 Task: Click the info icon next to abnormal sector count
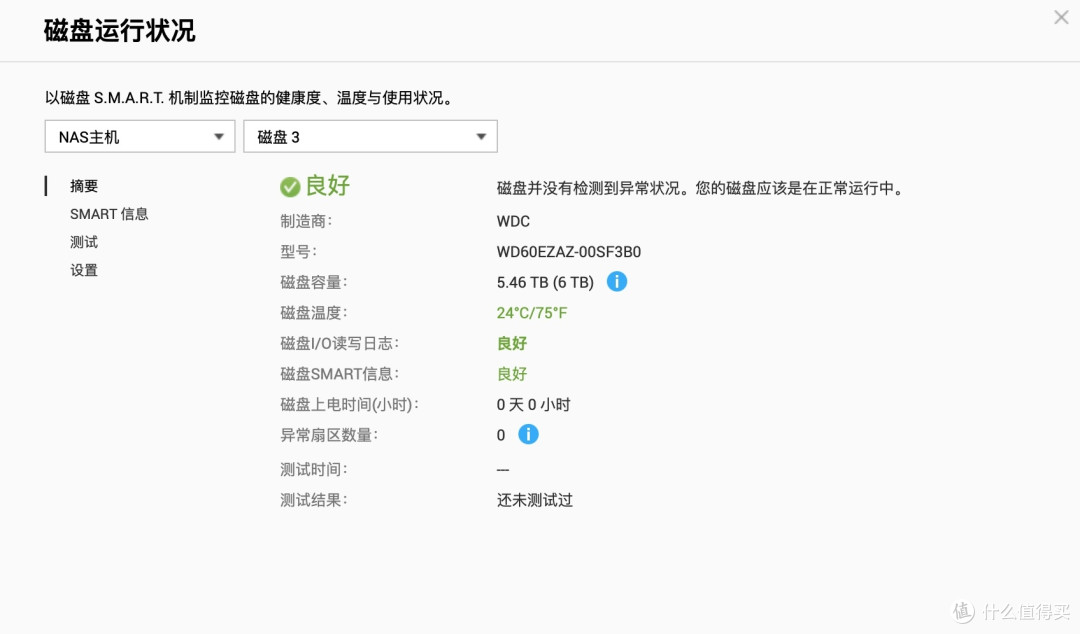528,434
